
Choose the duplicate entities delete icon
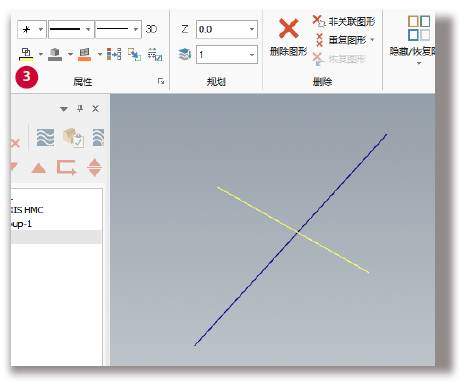pos(319,40)
